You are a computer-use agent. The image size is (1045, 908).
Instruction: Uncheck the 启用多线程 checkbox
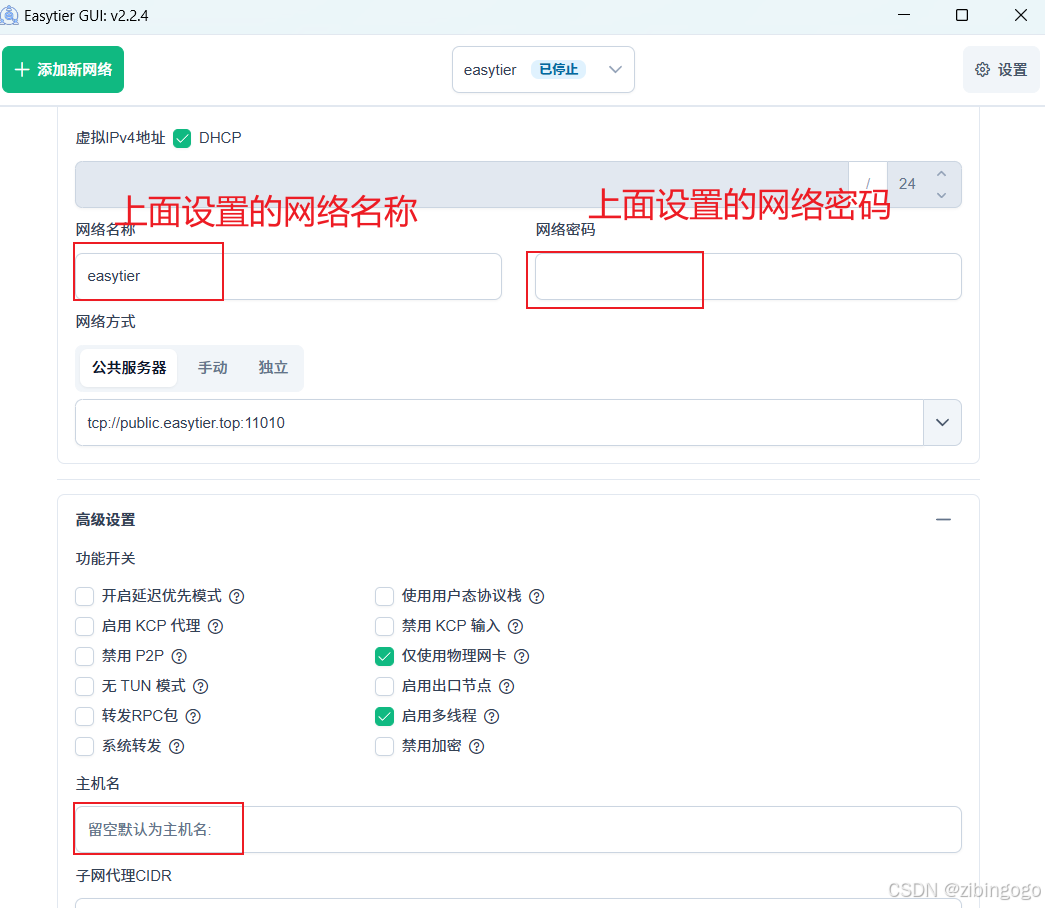385,716
